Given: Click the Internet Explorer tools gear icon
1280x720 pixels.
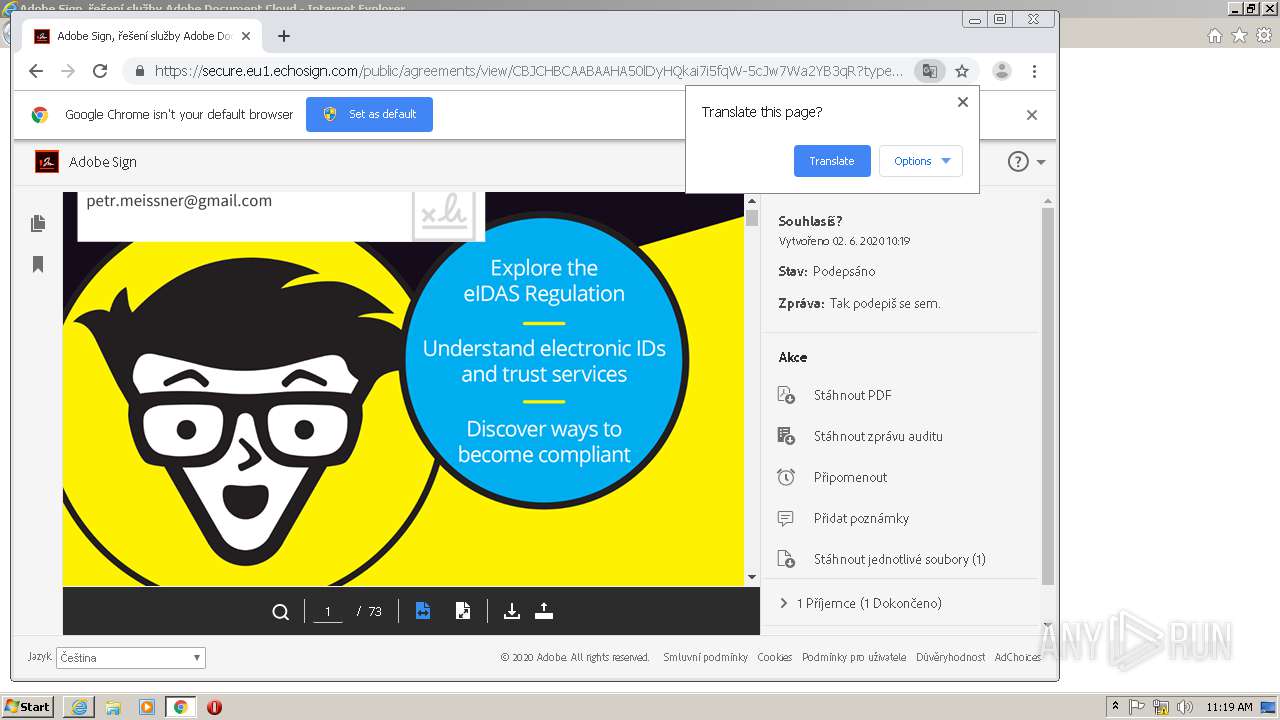Looking at the screenshot, I should click(x=1264, y=35).
